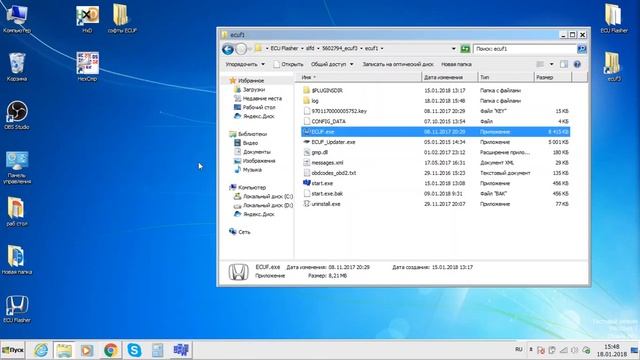This screenshot has width=640, height=360.
Task: Expand the Общий доступ dropdown
Action: tap(332, 64)
